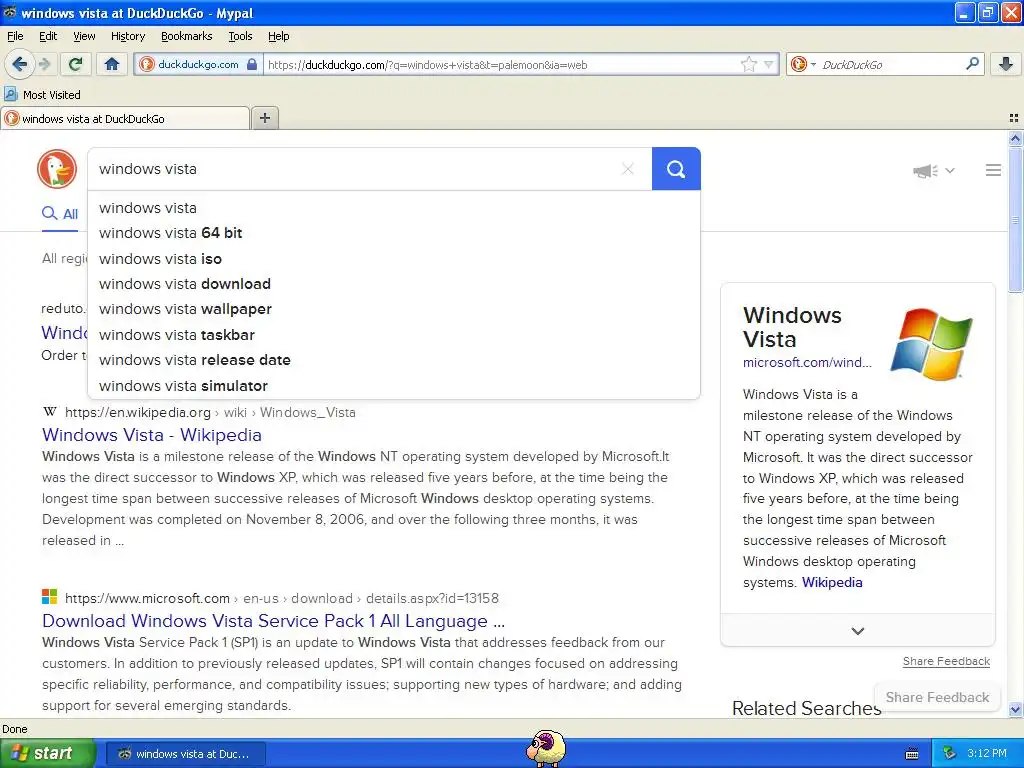Open the Windows Start menu
The width and height of the screenshot is (1024, 768).
47,754
